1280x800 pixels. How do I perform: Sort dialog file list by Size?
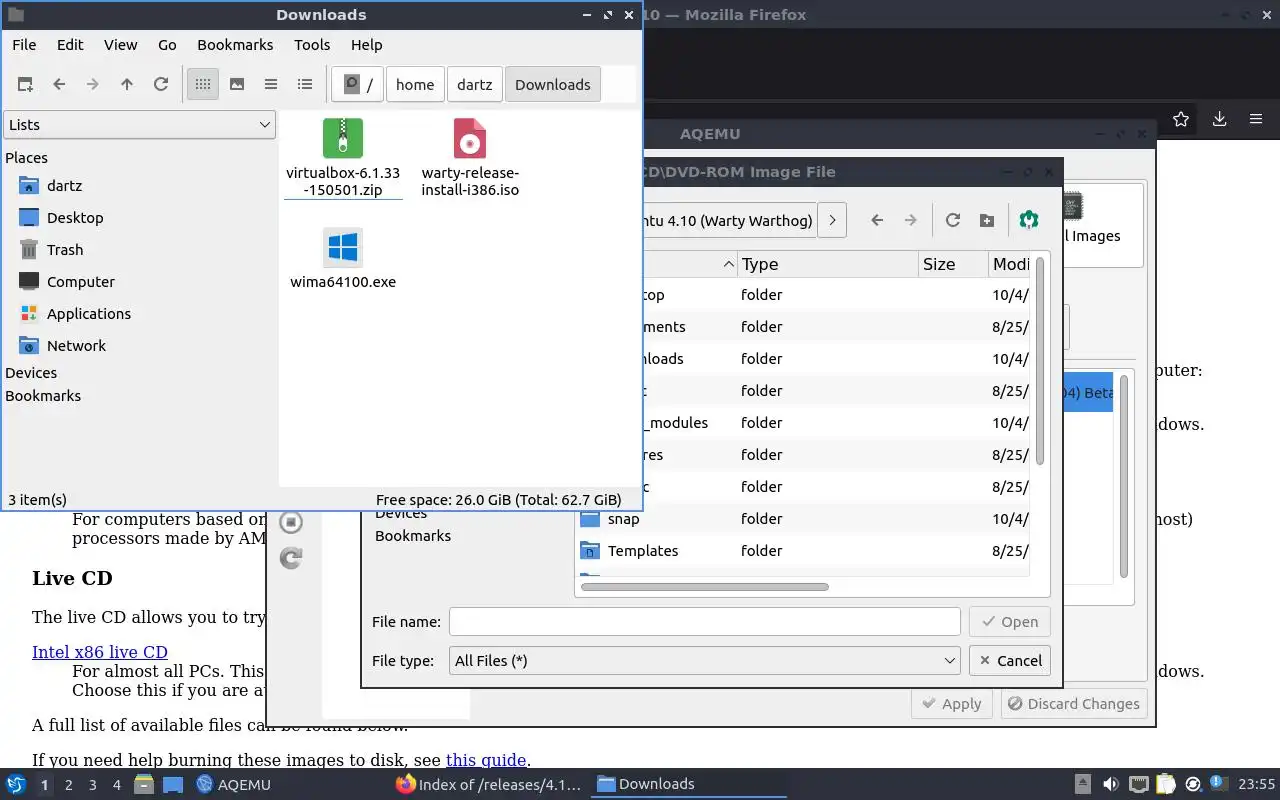(954, 265)
